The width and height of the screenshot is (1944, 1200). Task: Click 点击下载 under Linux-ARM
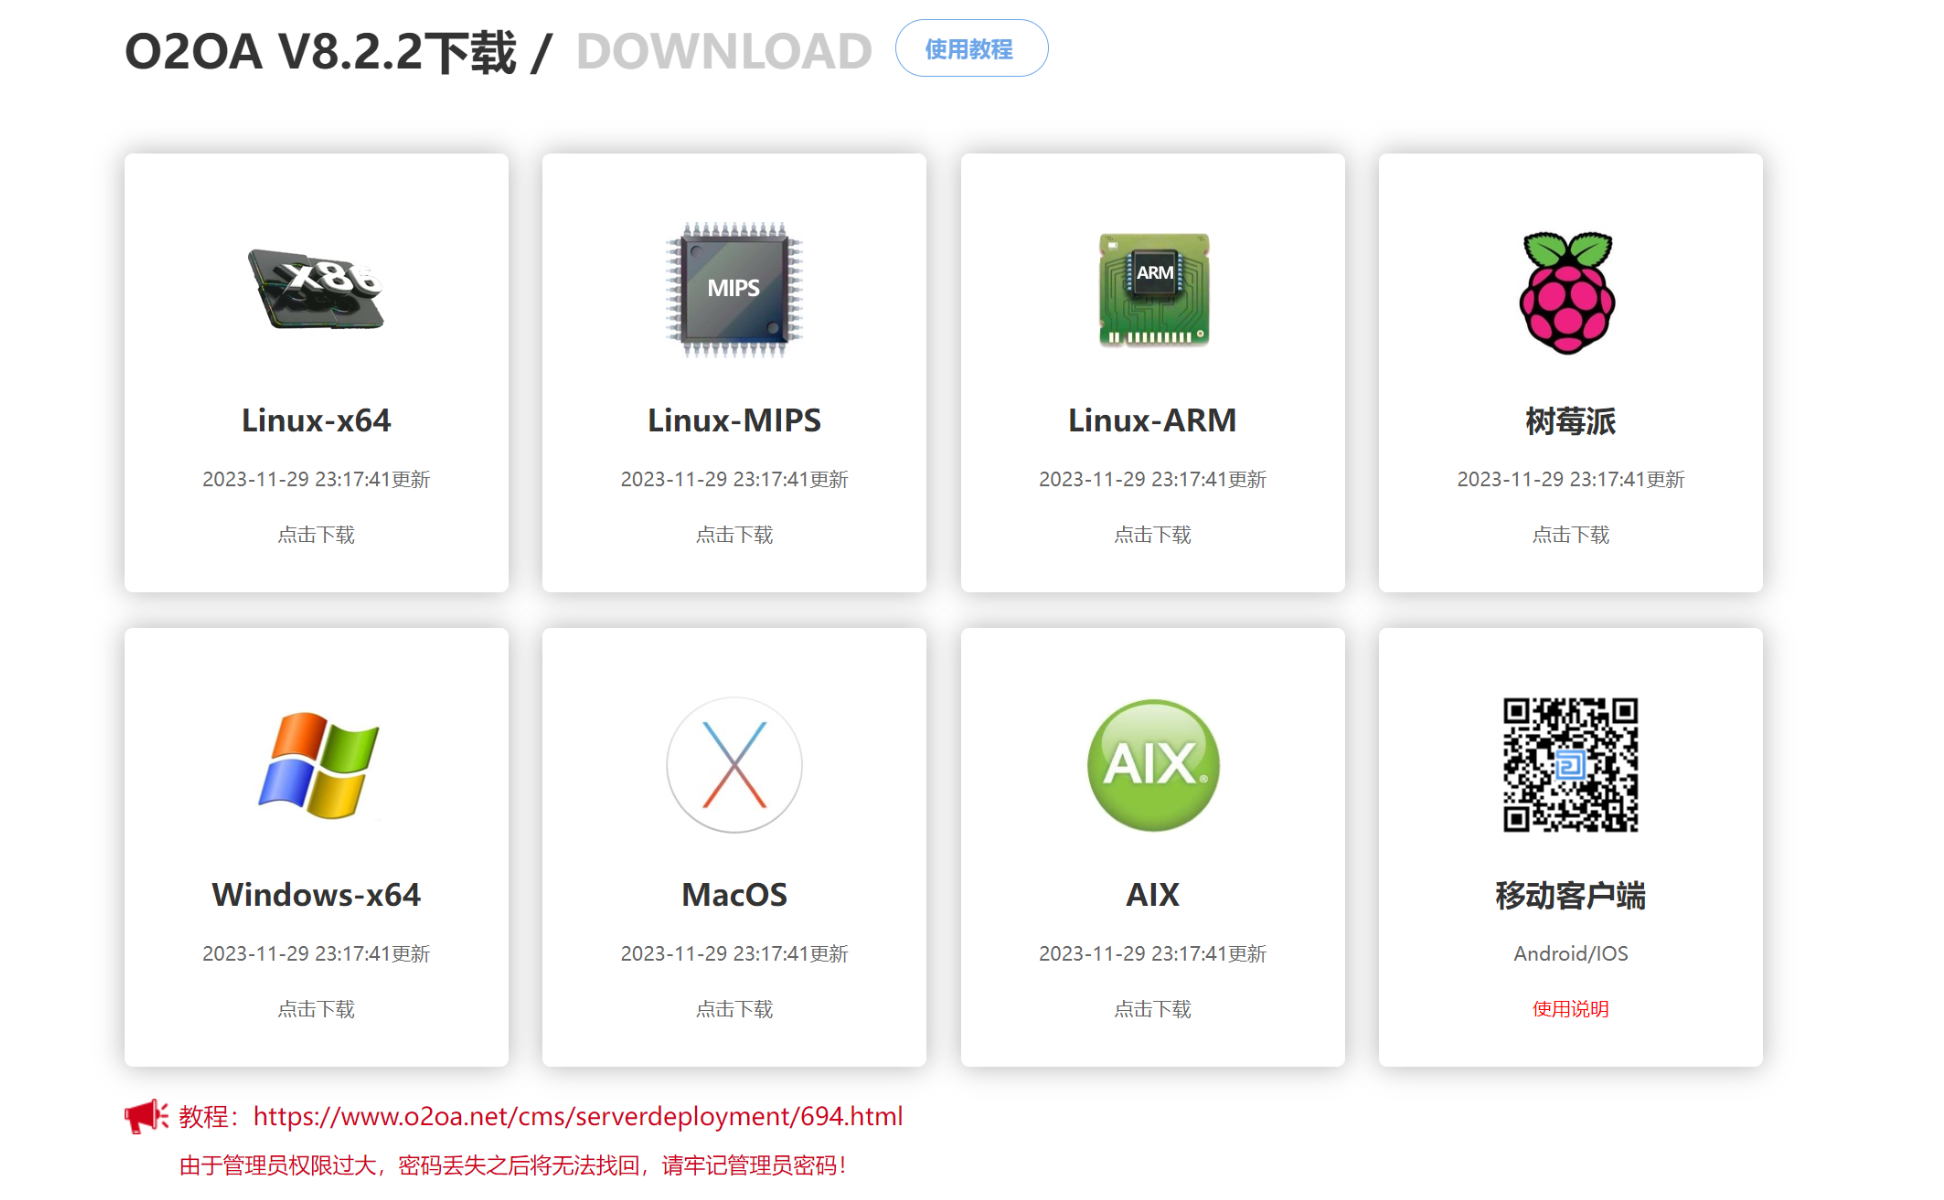click(x=1153, y=535)
